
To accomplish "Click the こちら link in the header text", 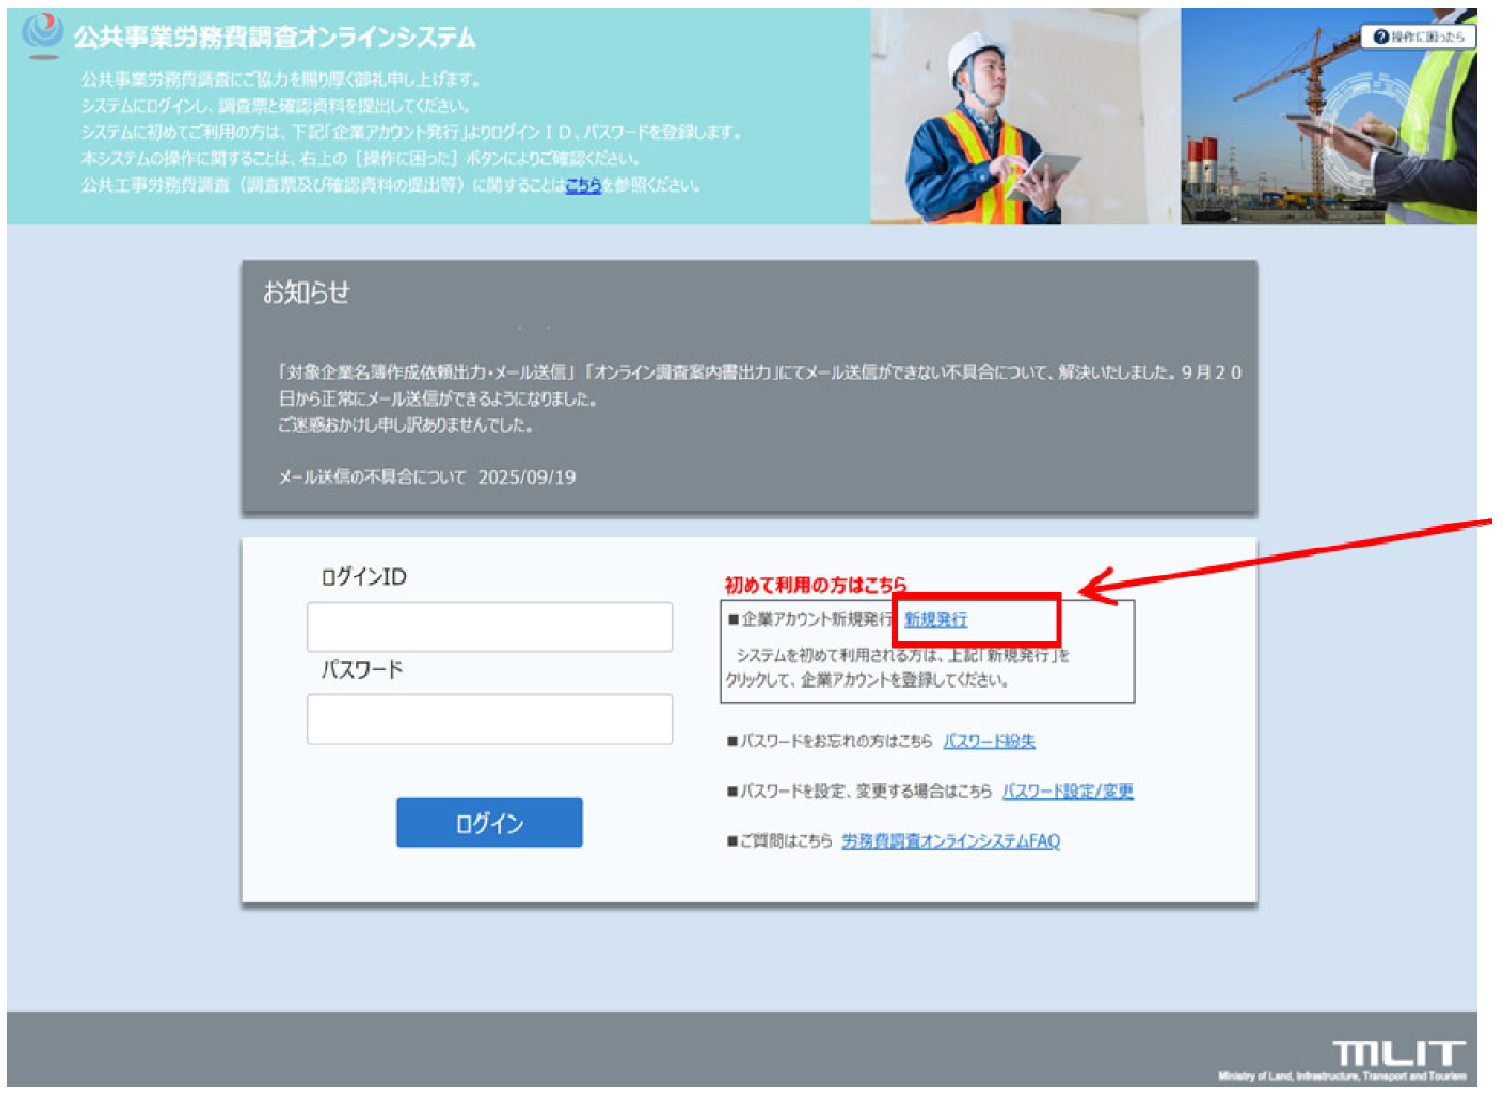I will (x=583, y=185).
